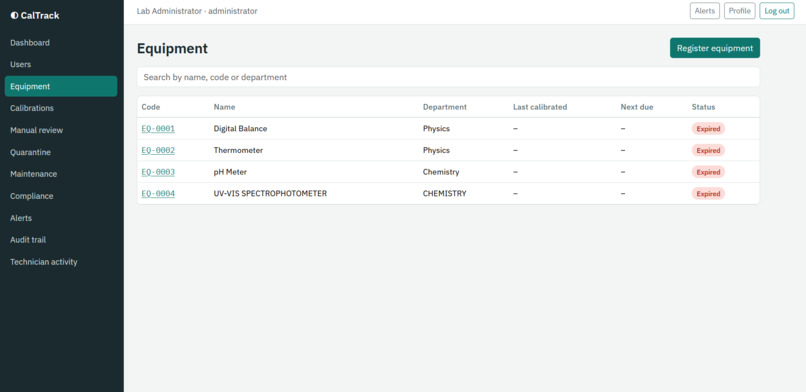Click Physics department in Thermometer row
This screenshot has width=806, height=392.
(x=436, y=150)
